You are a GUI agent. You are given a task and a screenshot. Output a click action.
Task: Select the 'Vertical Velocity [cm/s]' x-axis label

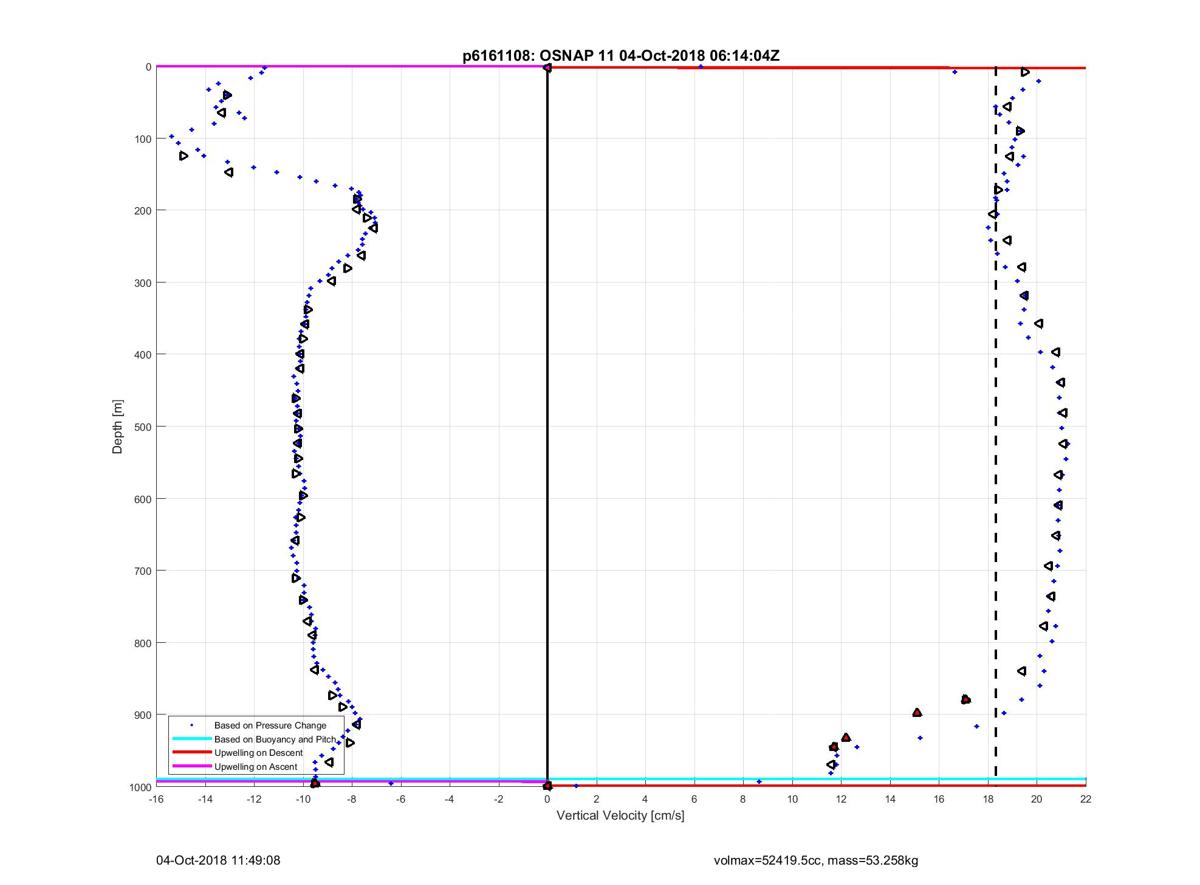click(x=620, y=816)
